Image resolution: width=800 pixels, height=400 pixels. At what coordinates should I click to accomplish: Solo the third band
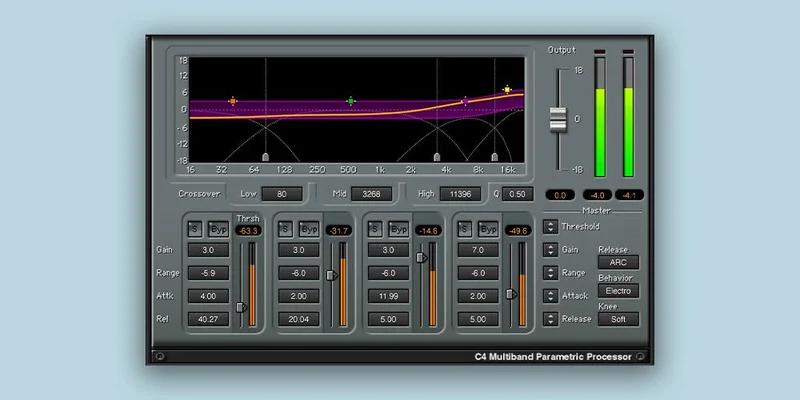(374, 229)
